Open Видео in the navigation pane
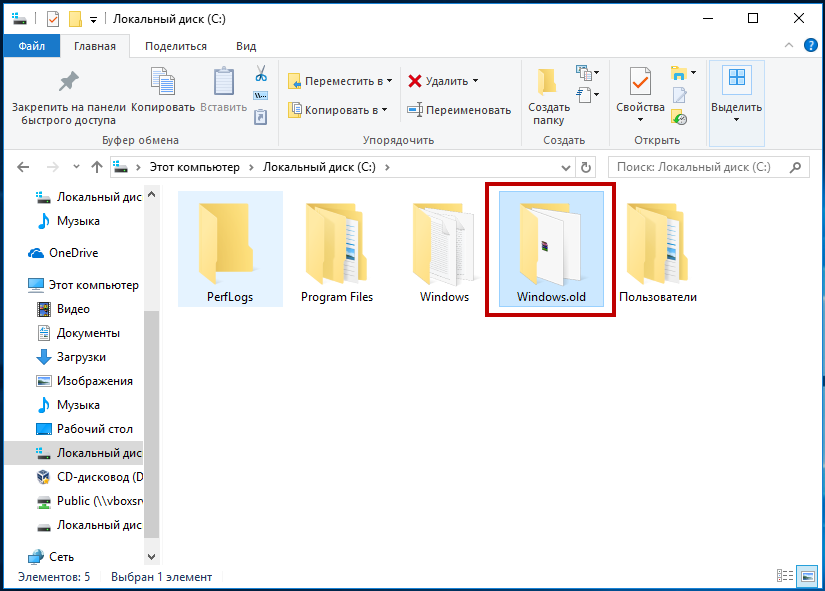The width and height of the screenshot is (825, 591). [x=74, y=309]
